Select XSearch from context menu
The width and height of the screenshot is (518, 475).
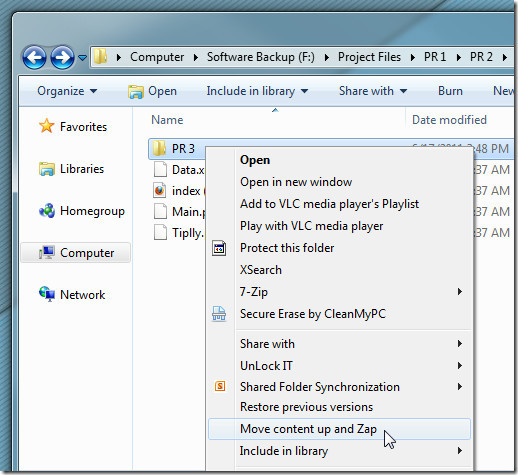(x=339, y=270)
